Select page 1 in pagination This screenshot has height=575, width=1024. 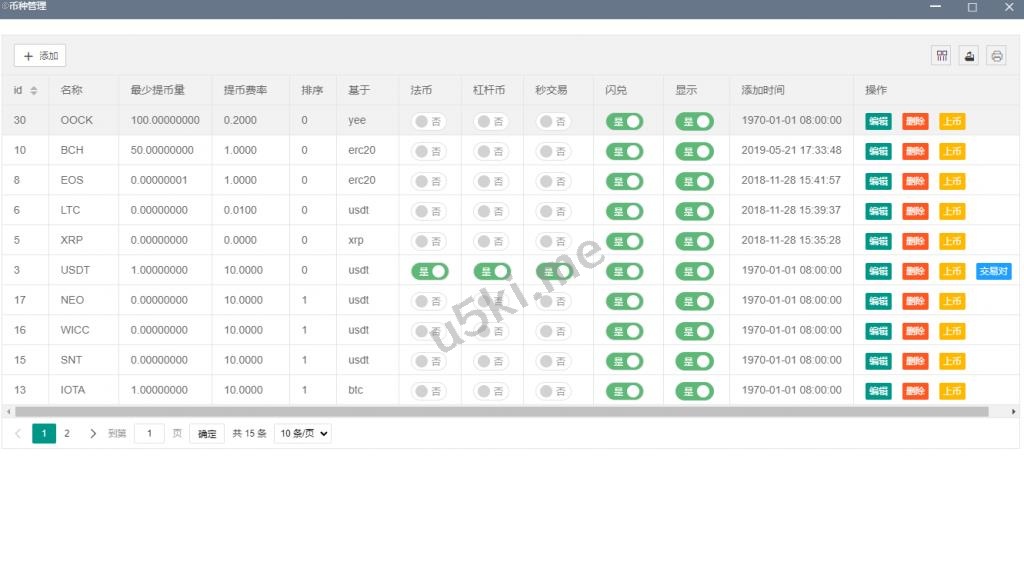pos(44,434)
